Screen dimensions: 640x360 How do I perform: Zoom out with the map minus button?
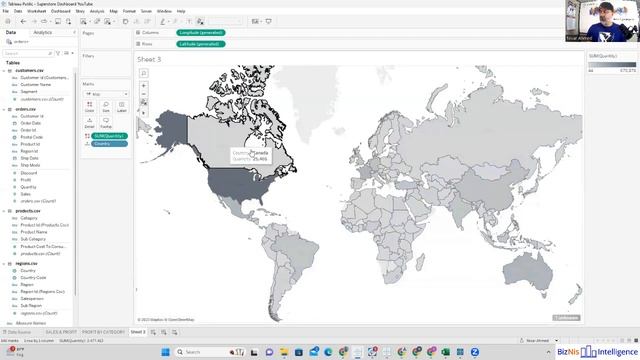144,94
